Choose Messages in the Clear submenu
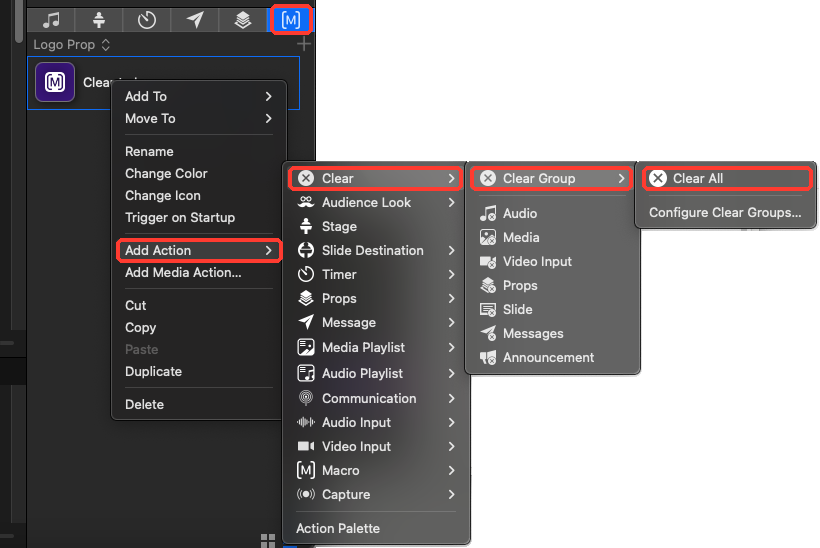 [x=552, y=334]
